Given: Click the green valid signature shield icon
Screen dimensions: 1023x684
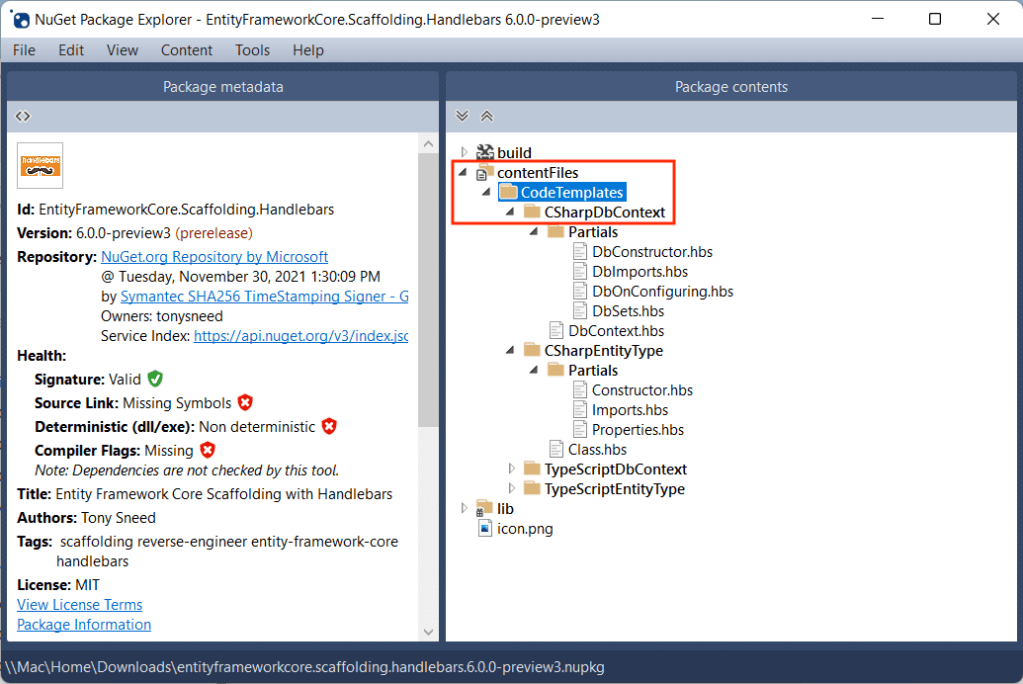Looking at the screenshot, I should click(x=155, y=379).
